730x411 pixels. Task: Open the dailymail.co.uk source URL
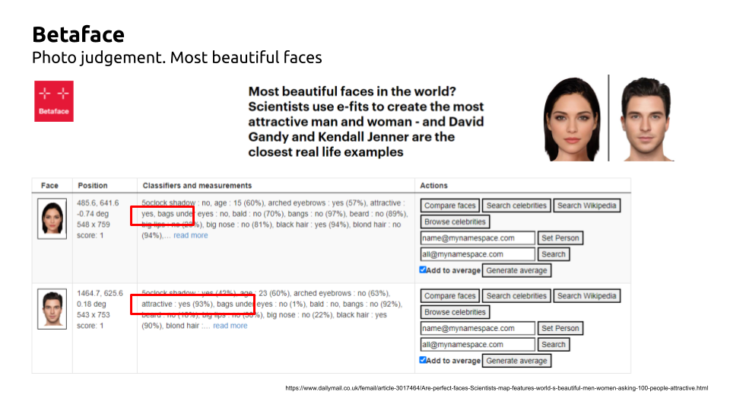(x=496, y=388)
